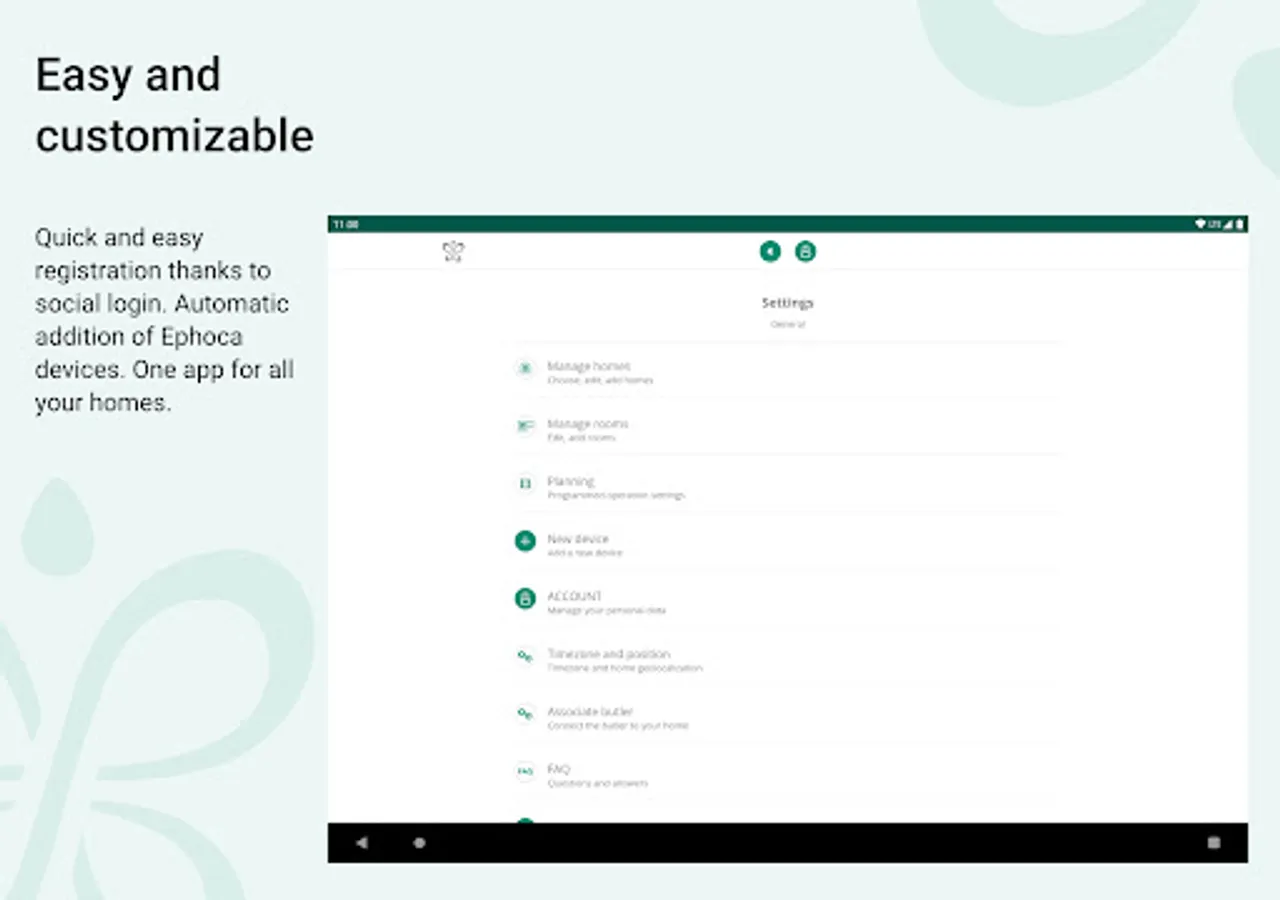This screenshot has height=900, width=1280.
Task: Select the Associate butler entry
Action: (x=787, y=716)
